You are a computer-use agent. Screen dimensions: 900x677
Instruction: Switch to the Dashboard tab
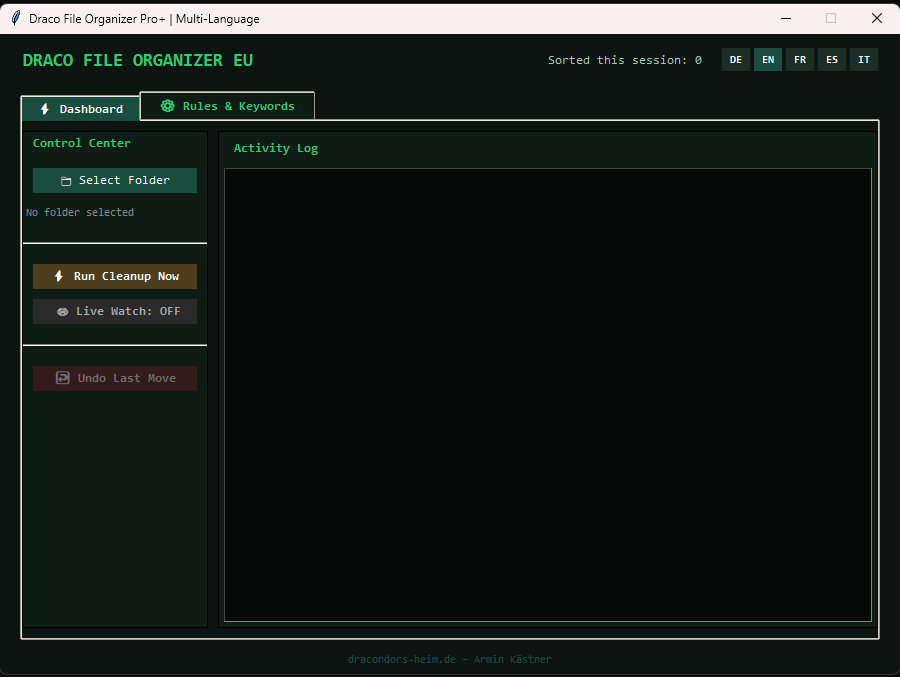[x=81, y=109]
